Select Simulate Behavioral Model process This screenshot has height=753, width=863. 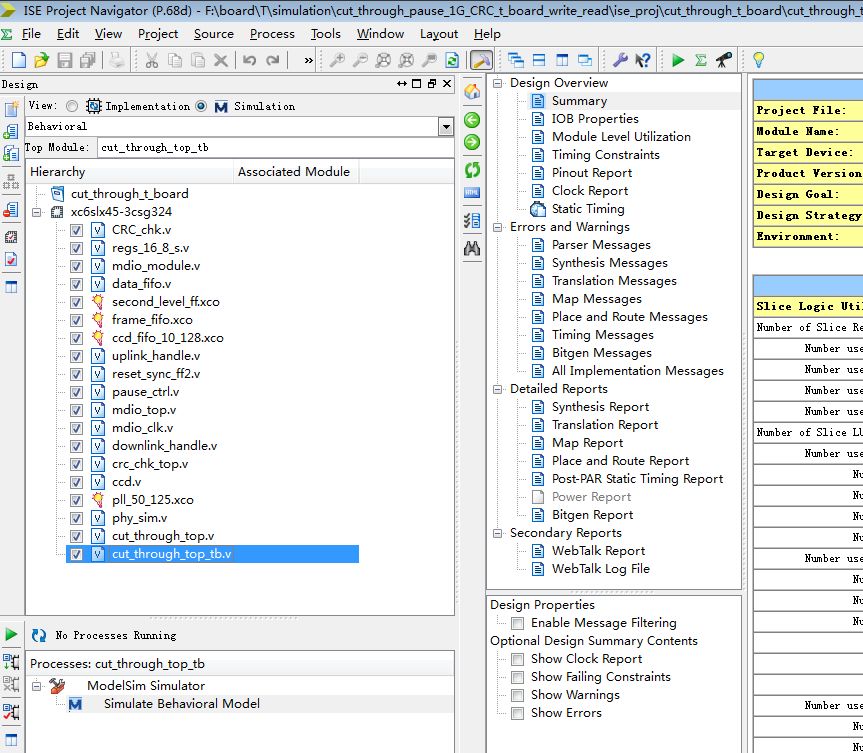[182, 703]
